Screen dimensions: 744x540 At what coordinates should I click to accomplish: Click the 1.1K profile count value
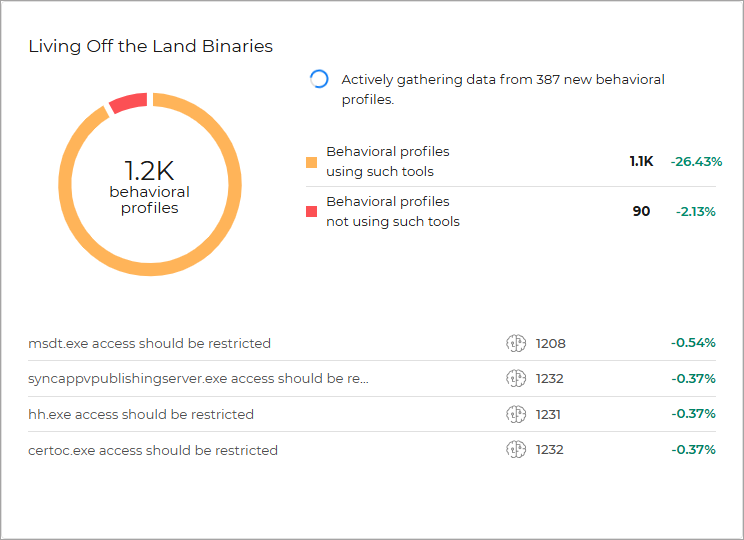[x=641, y=161]
